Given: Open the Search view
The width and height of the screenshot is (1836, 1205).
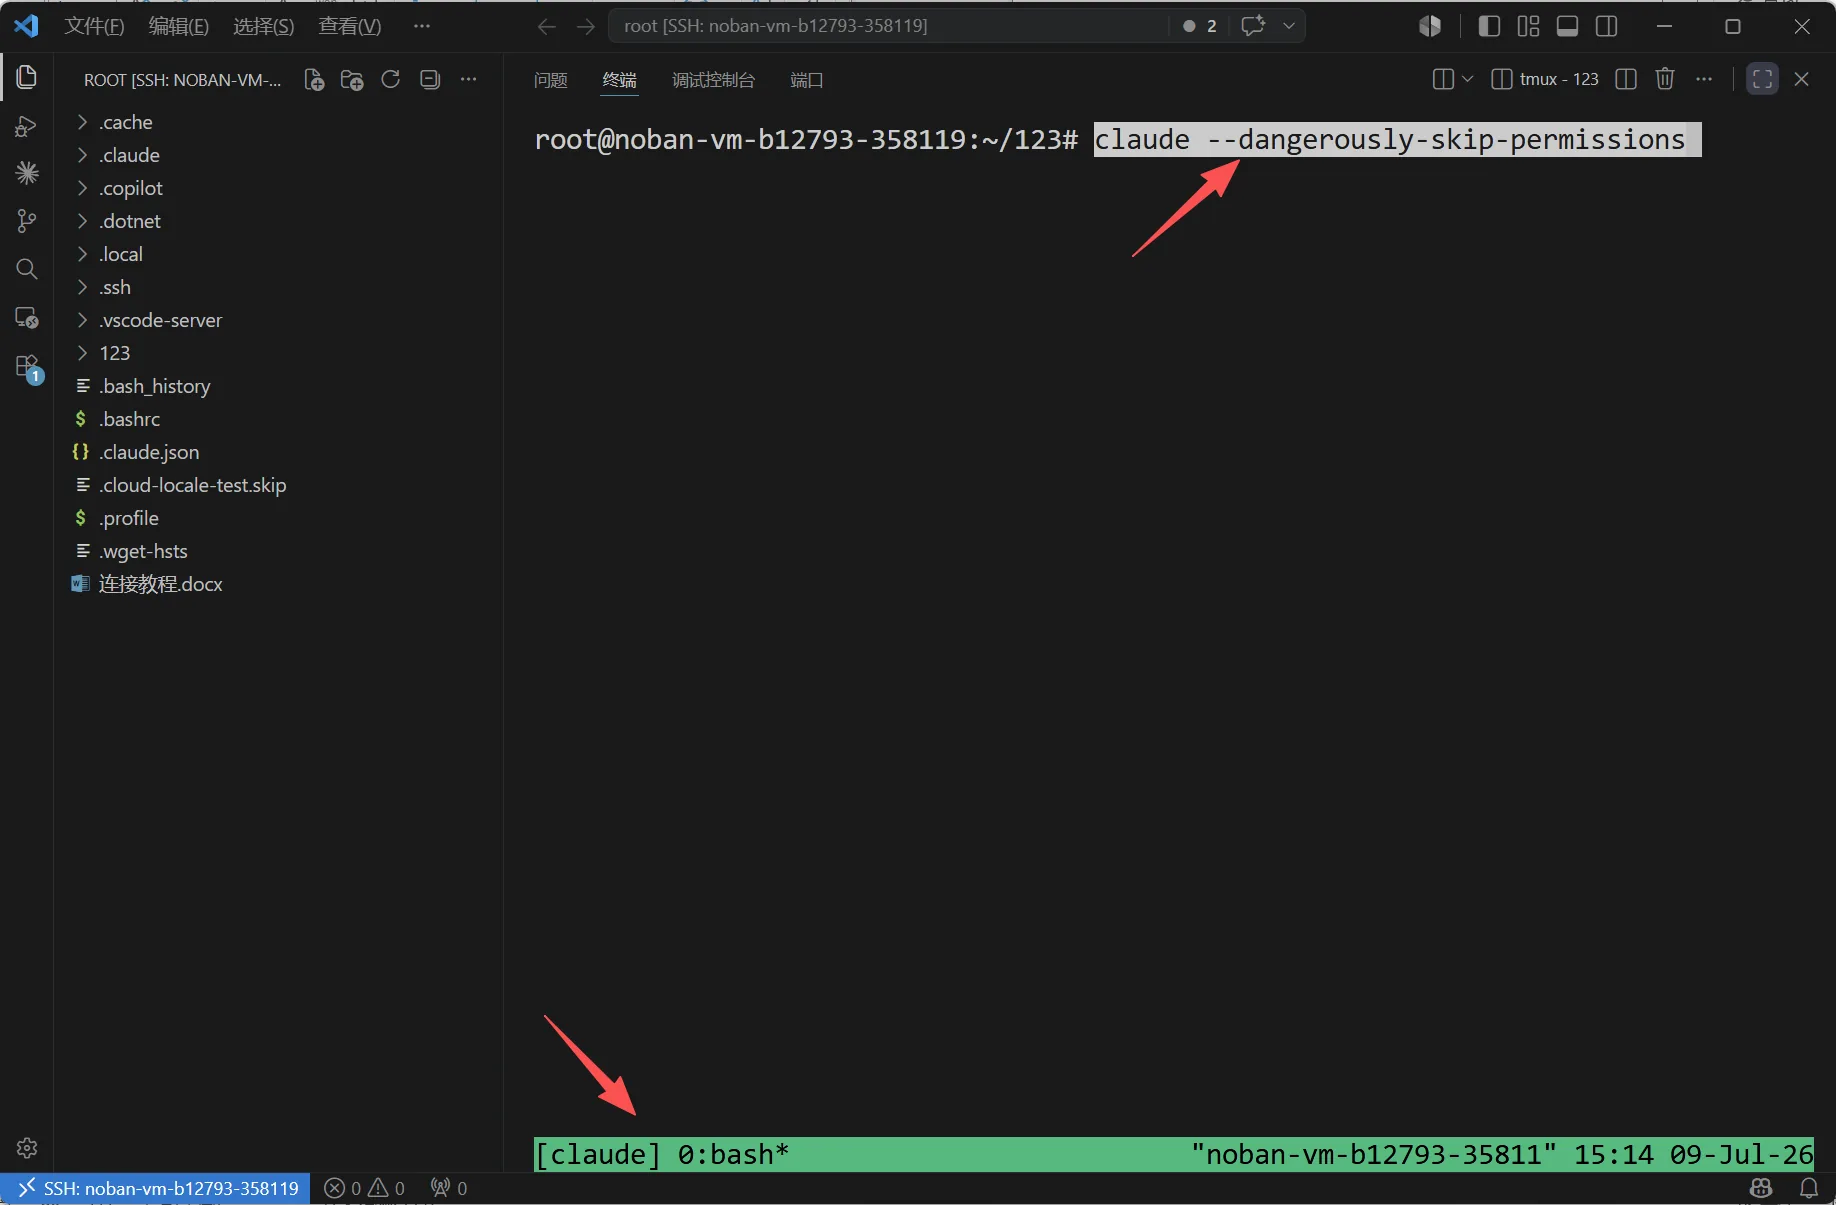Looking at the screenshot, I should (27, 269).
